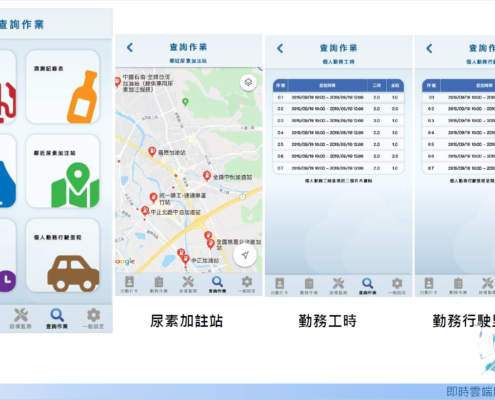495x400 pixels.
Task: Click the 勤務工時 caption
Action: click(327, 321)
